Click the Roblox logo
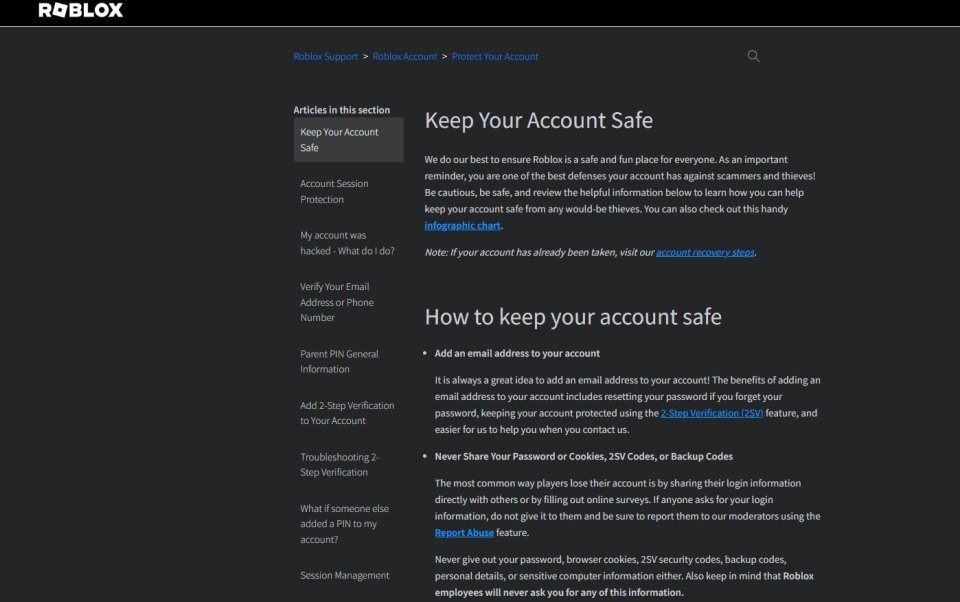 (79, 10)
